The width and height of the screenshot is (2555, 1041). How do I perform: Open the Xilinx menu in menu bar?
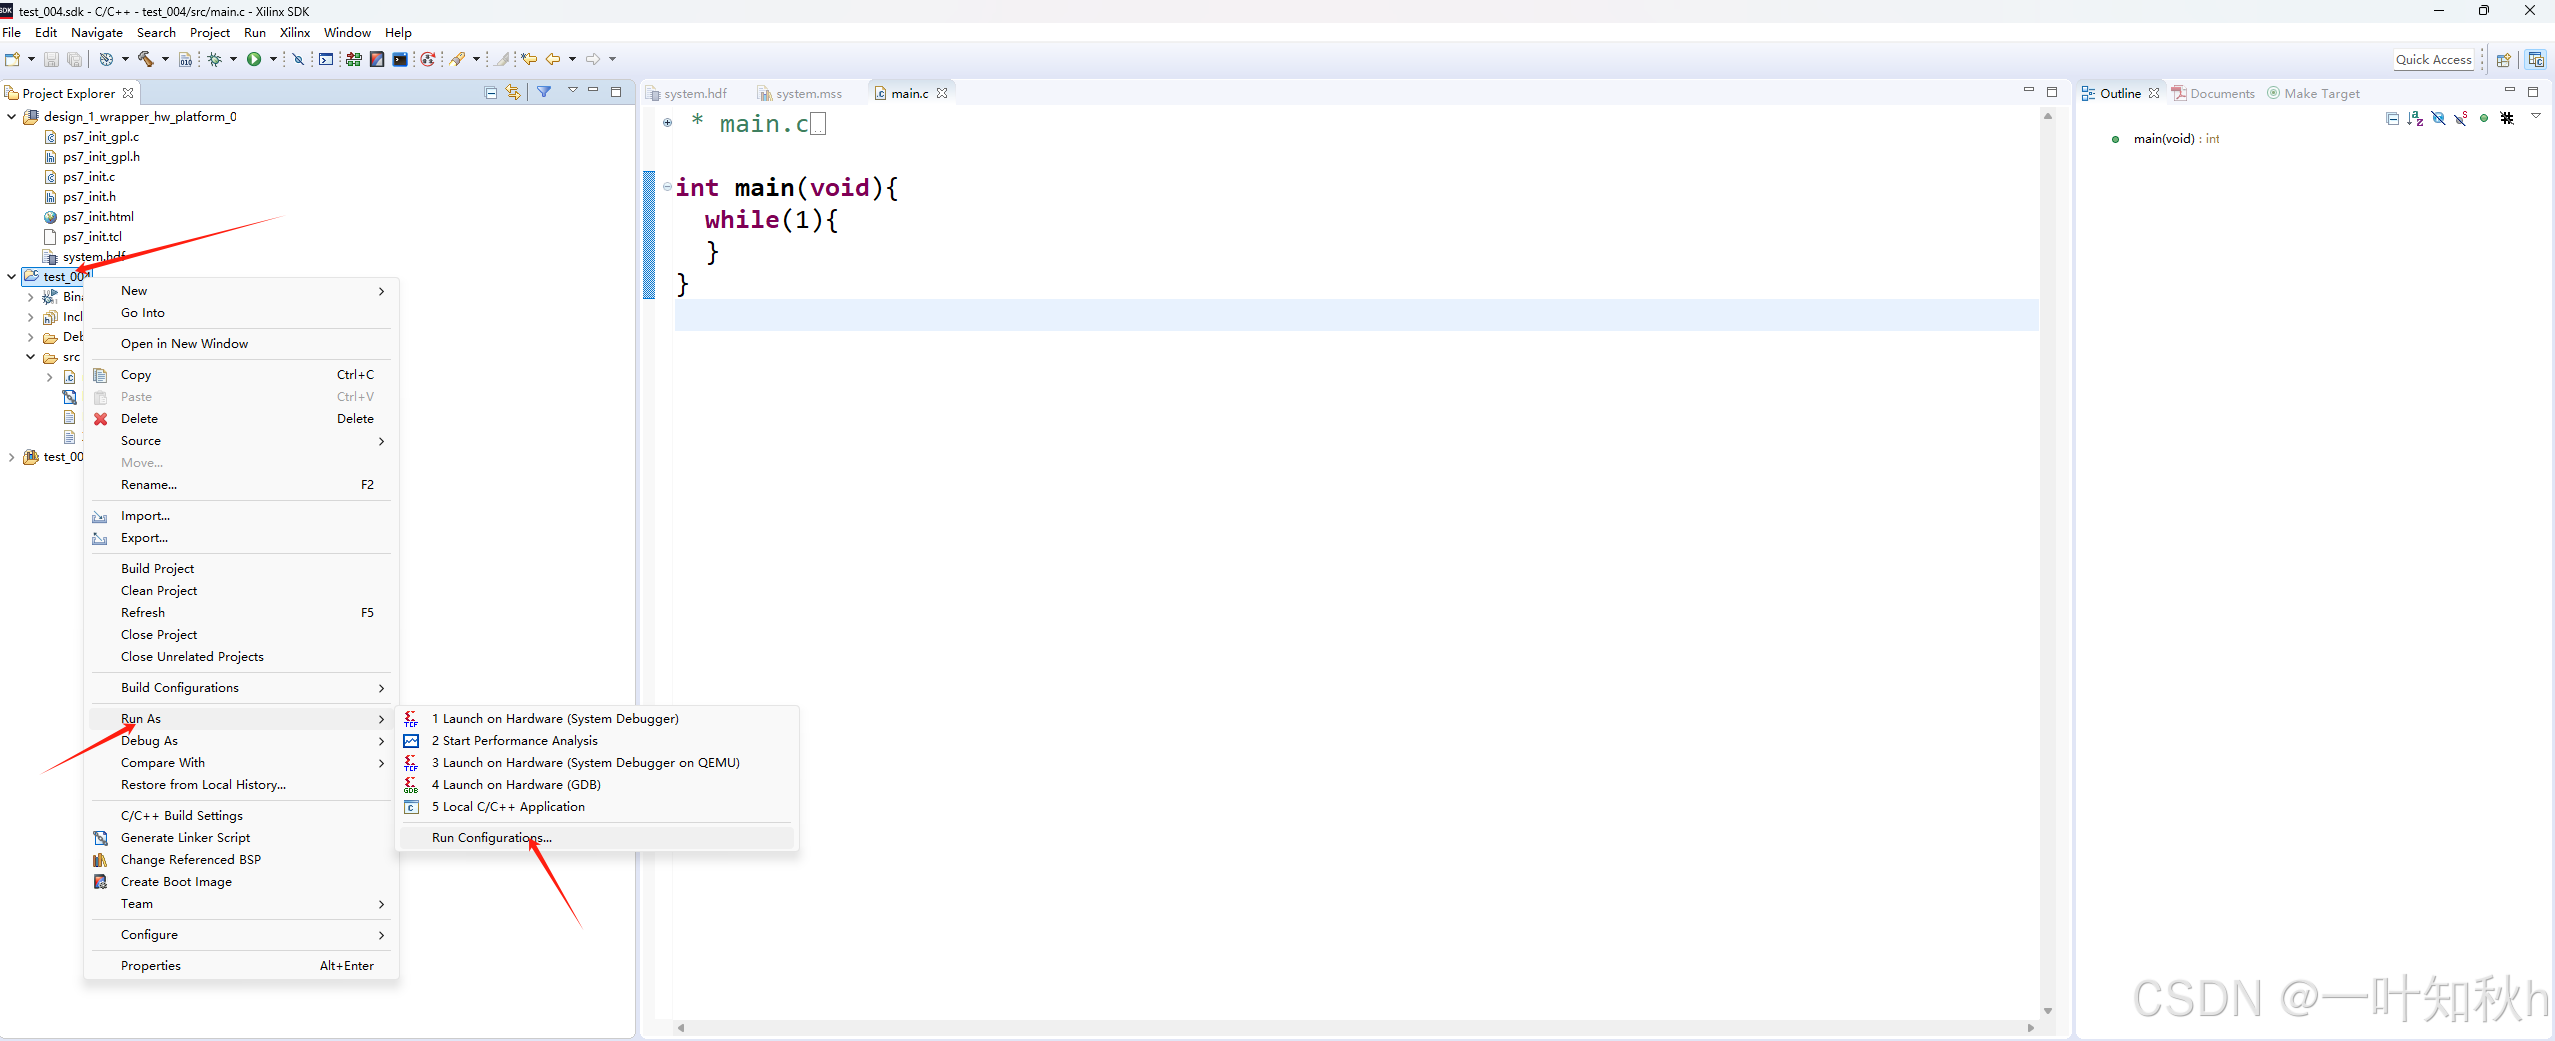(294, 32)
